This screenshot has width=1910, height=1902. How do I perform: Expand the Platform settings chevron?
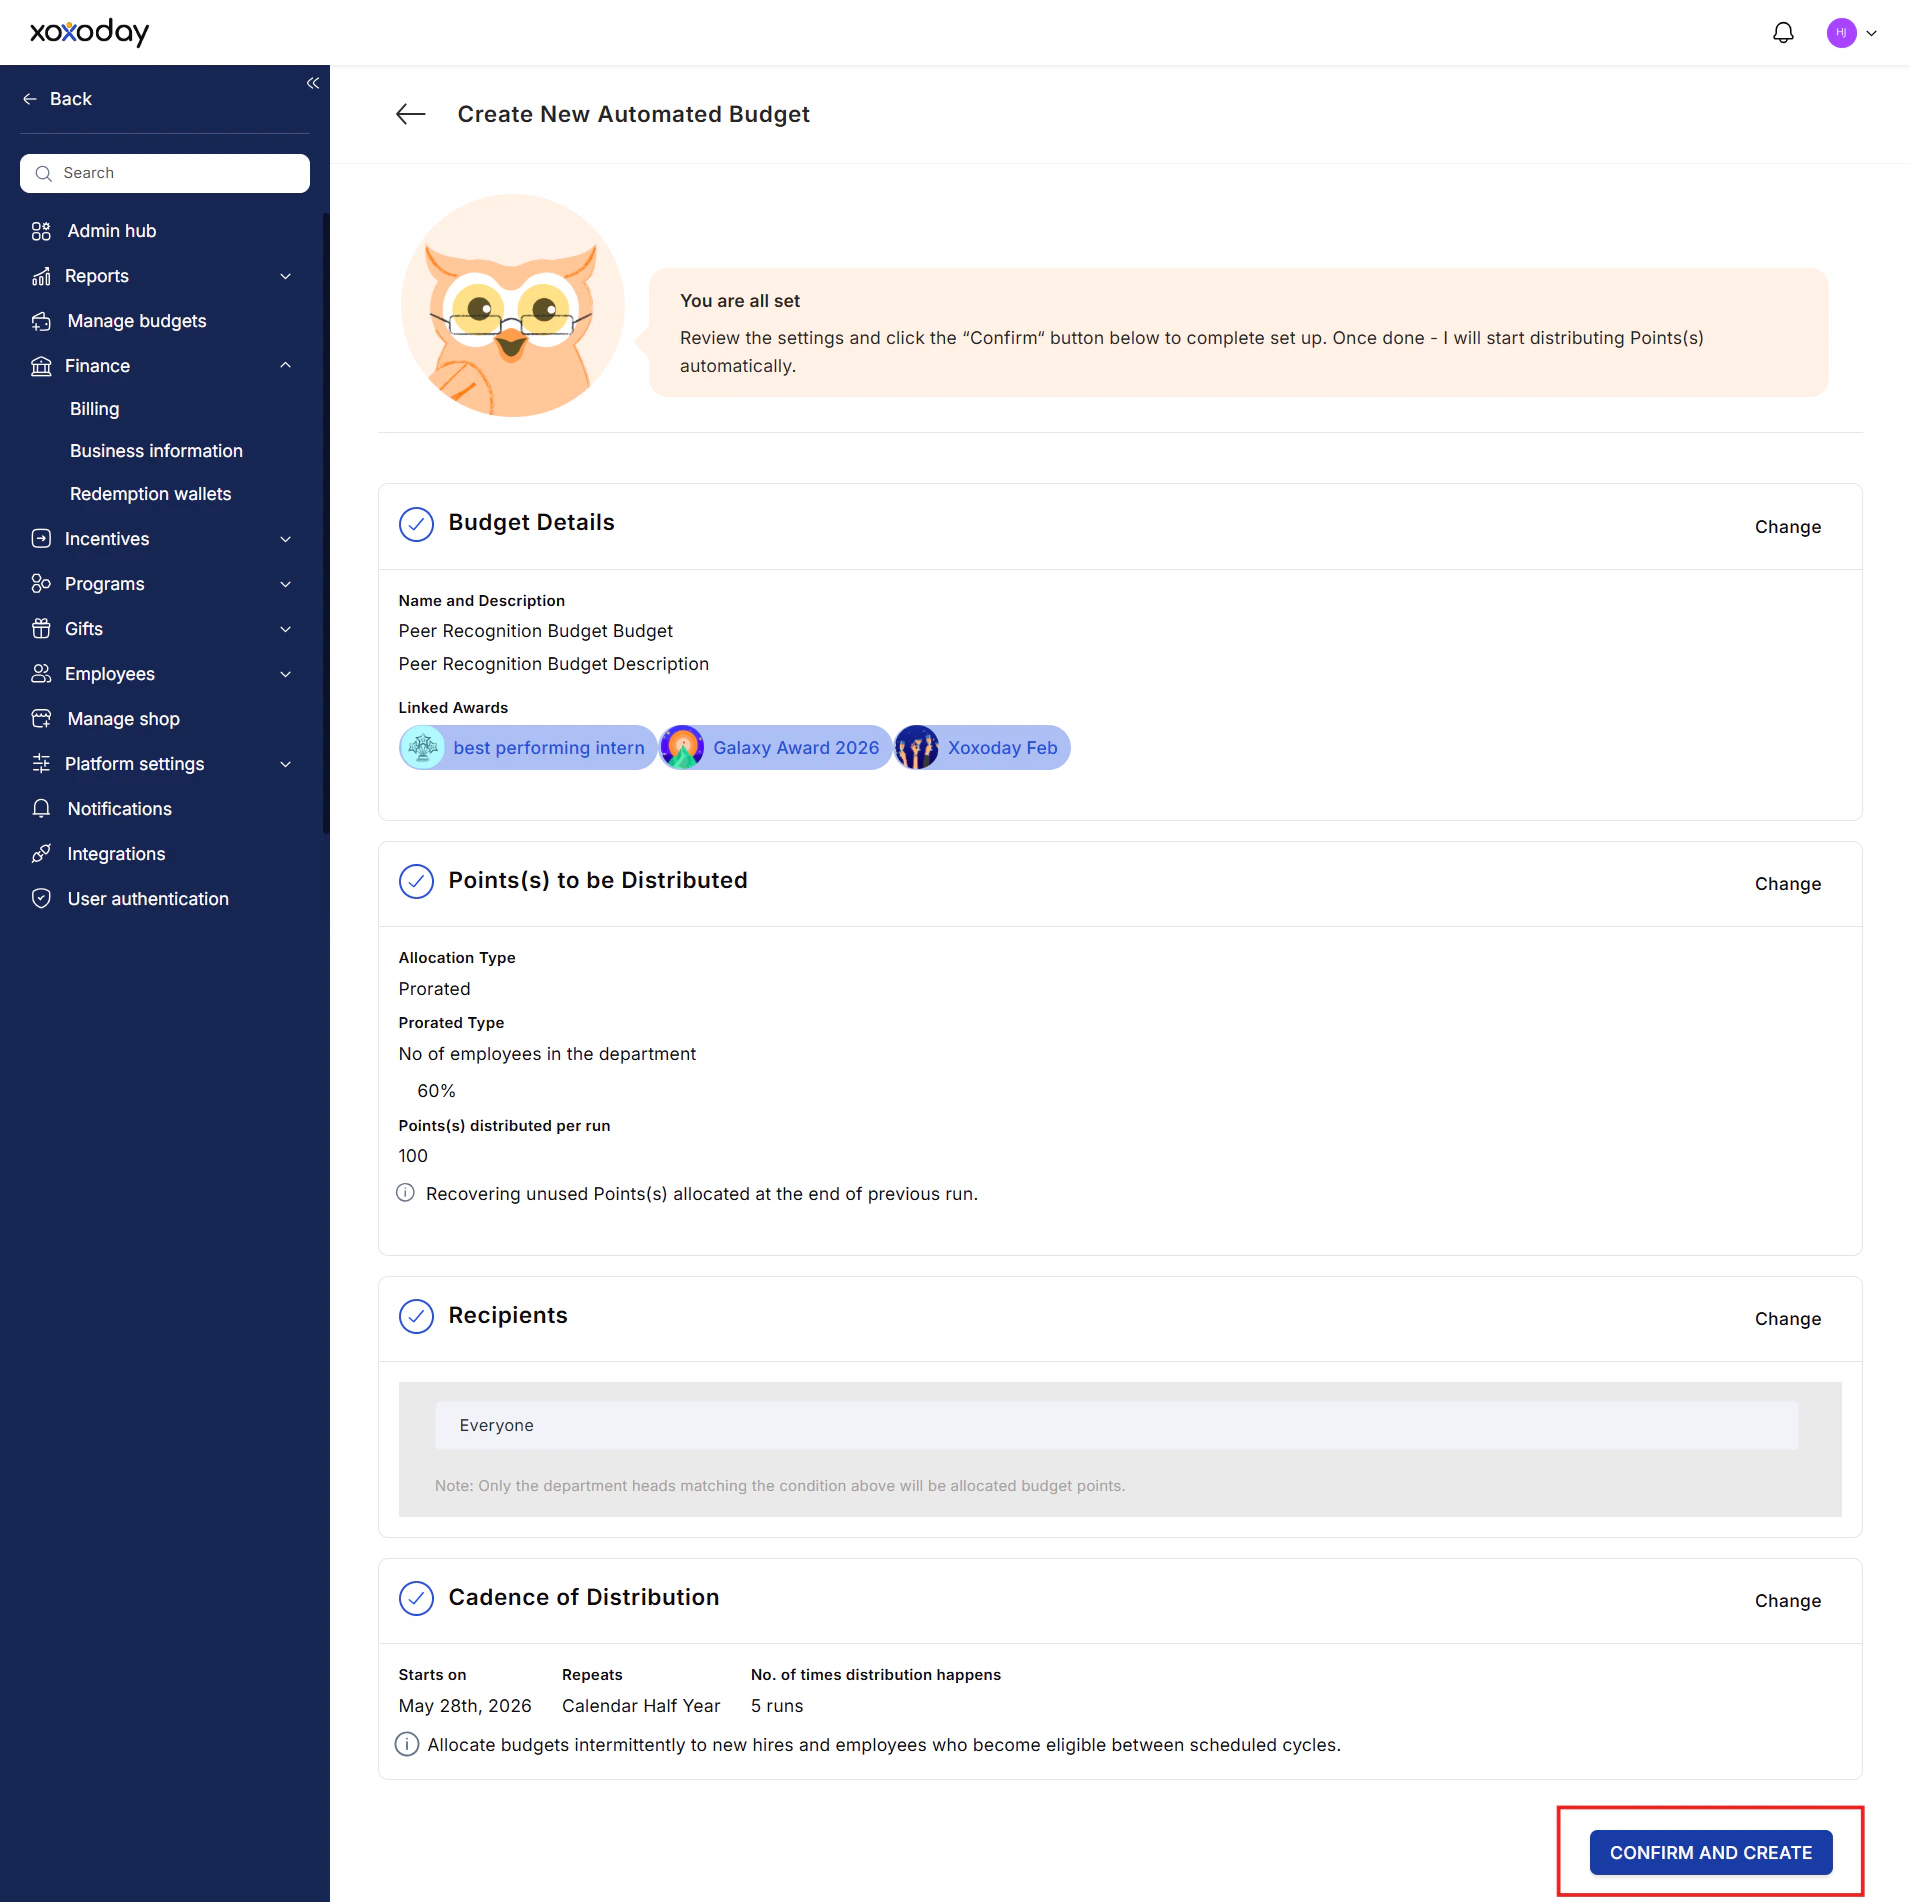[286, 764]
